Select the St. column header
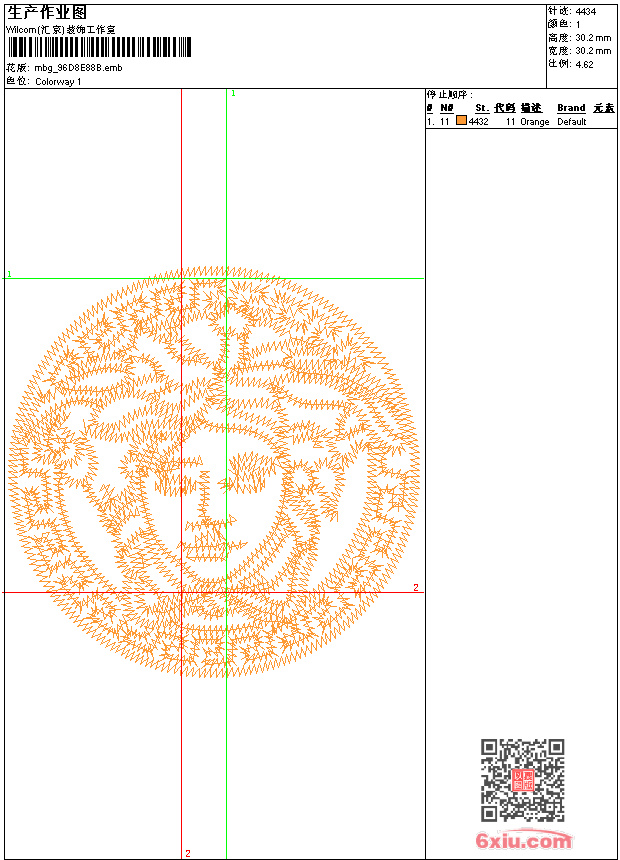620x860 pixels. click(x=481, y=108)
